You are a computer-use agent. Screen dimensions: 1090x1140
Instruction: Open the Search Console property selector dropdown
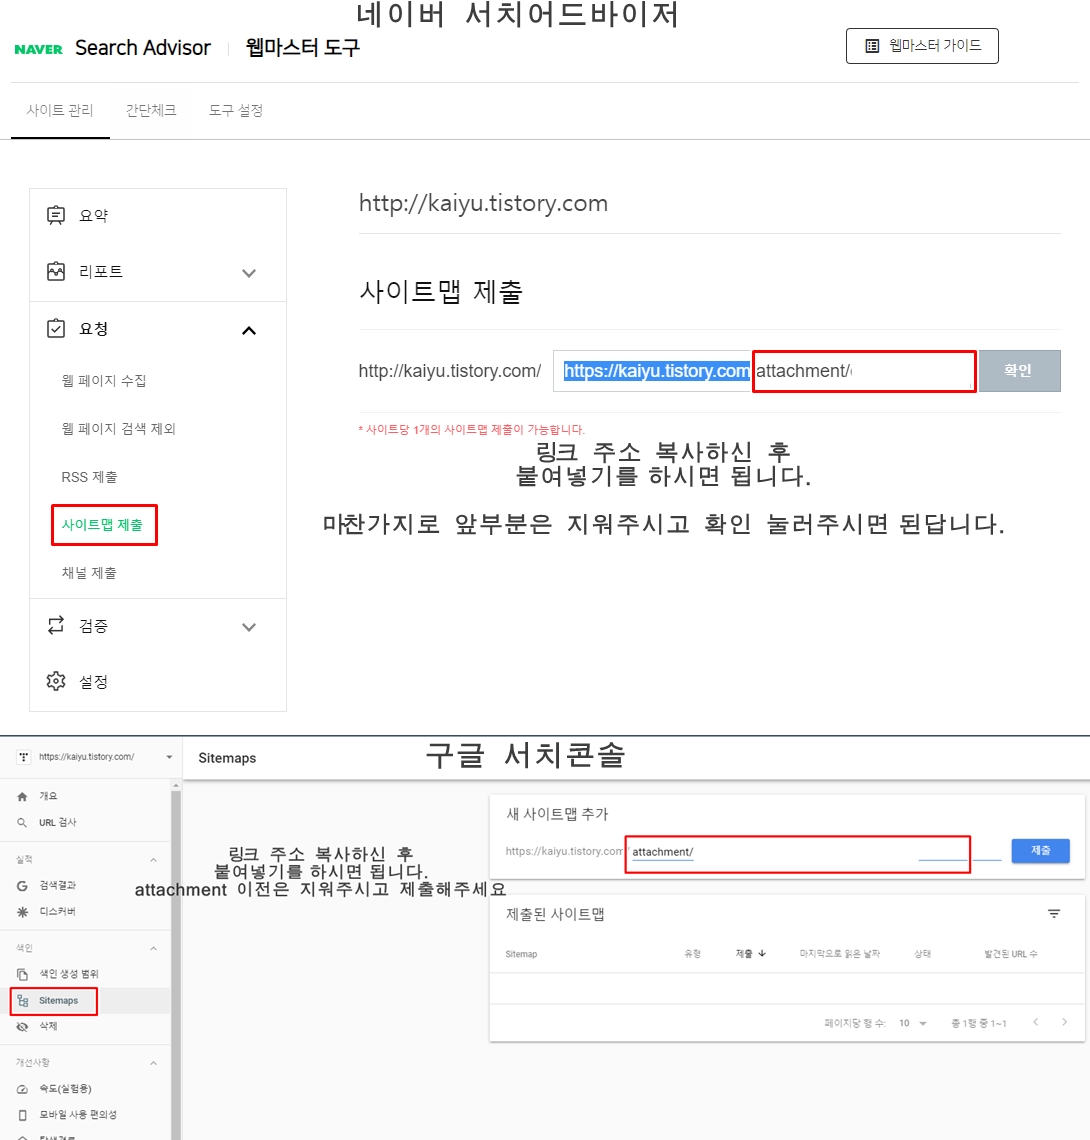coord(169,757)
